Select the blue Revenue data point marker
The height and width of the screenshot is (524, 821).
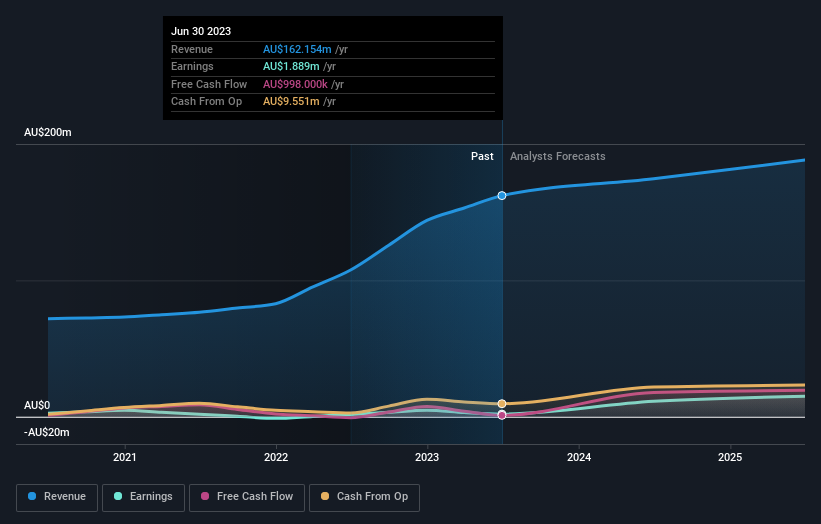(502, 195)
